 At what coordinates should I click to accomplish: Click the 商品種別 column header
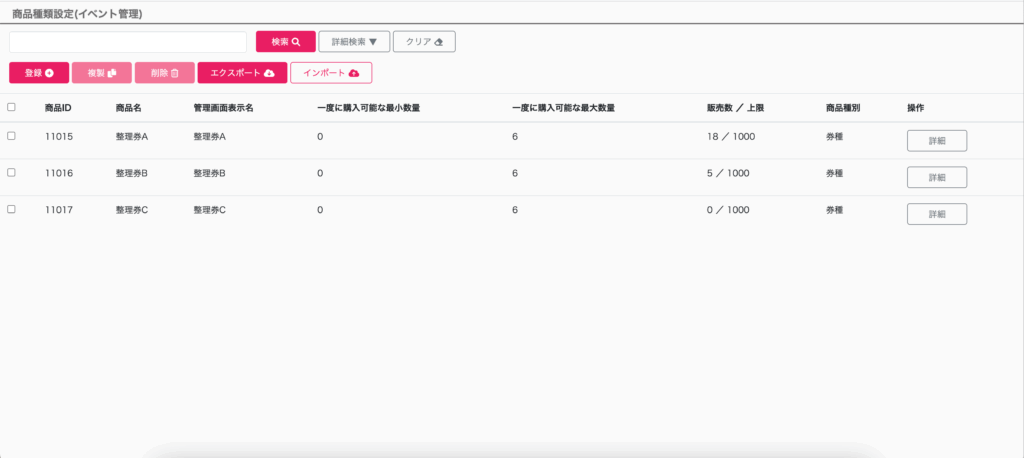point(843,107)
